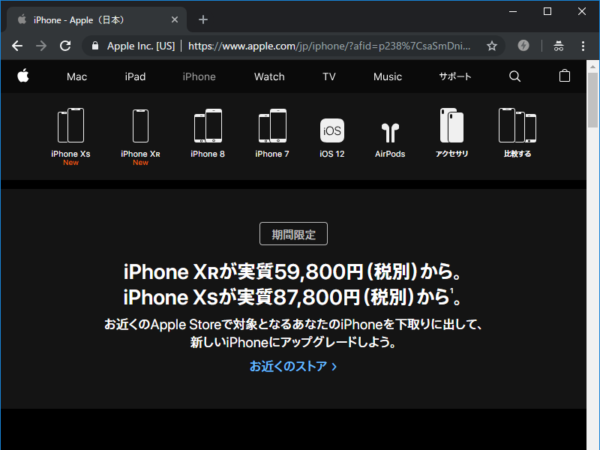Click the お近くのストア link
Viewport: 600px width, 450px height.
293,367
